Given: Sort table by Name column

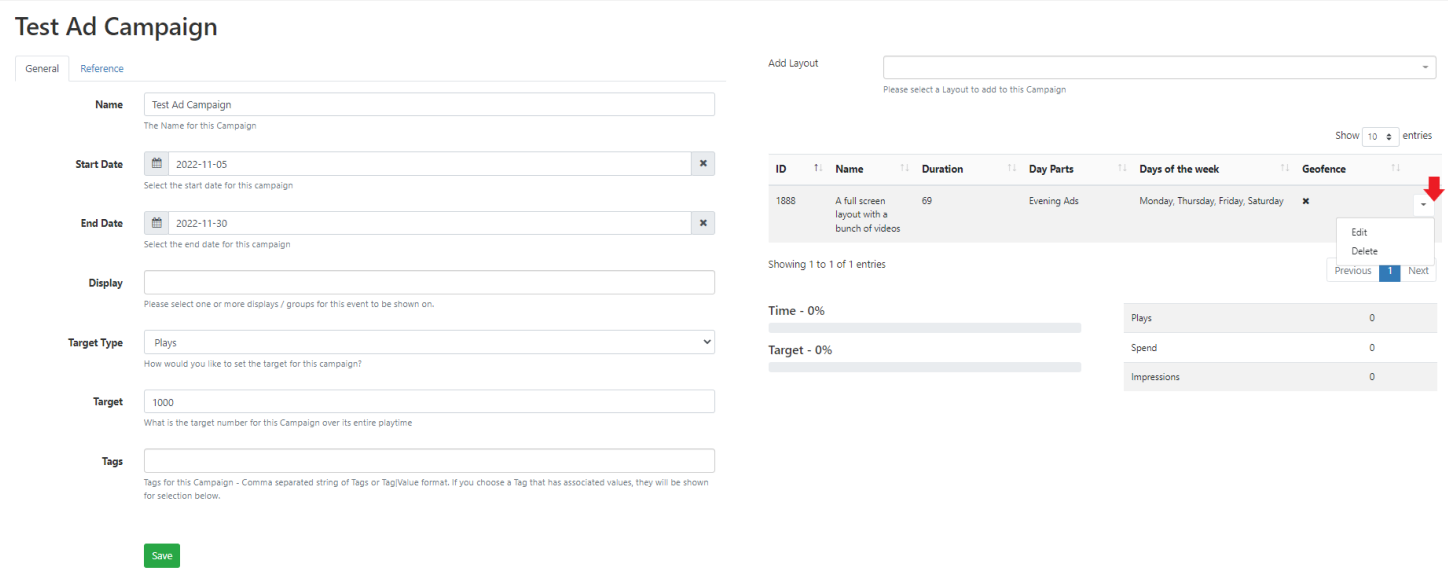Looking at the screenshot, I should tap(904, 169).
